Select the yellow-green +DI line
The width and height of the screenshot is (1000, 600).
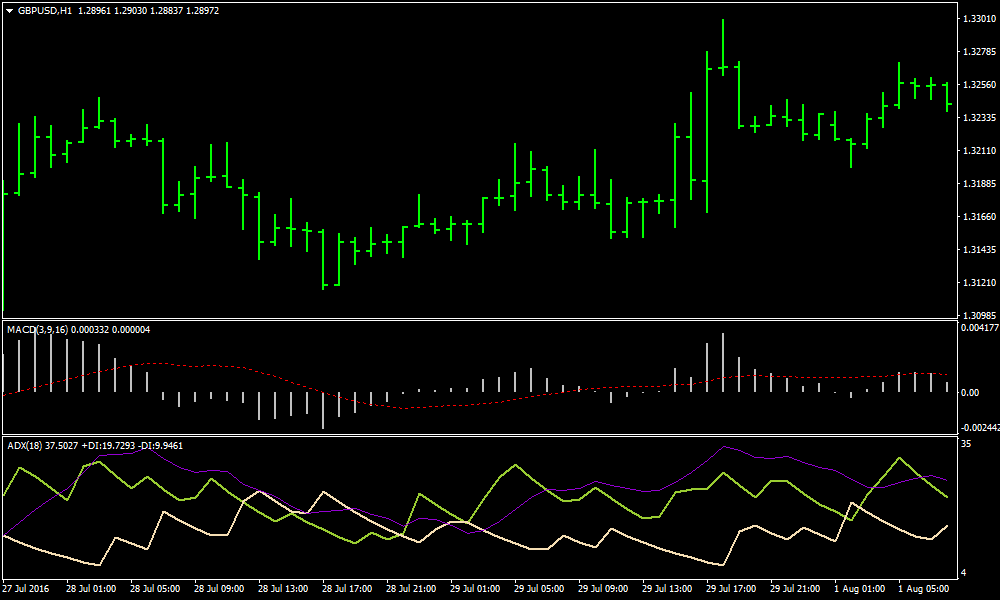(515, 466)
